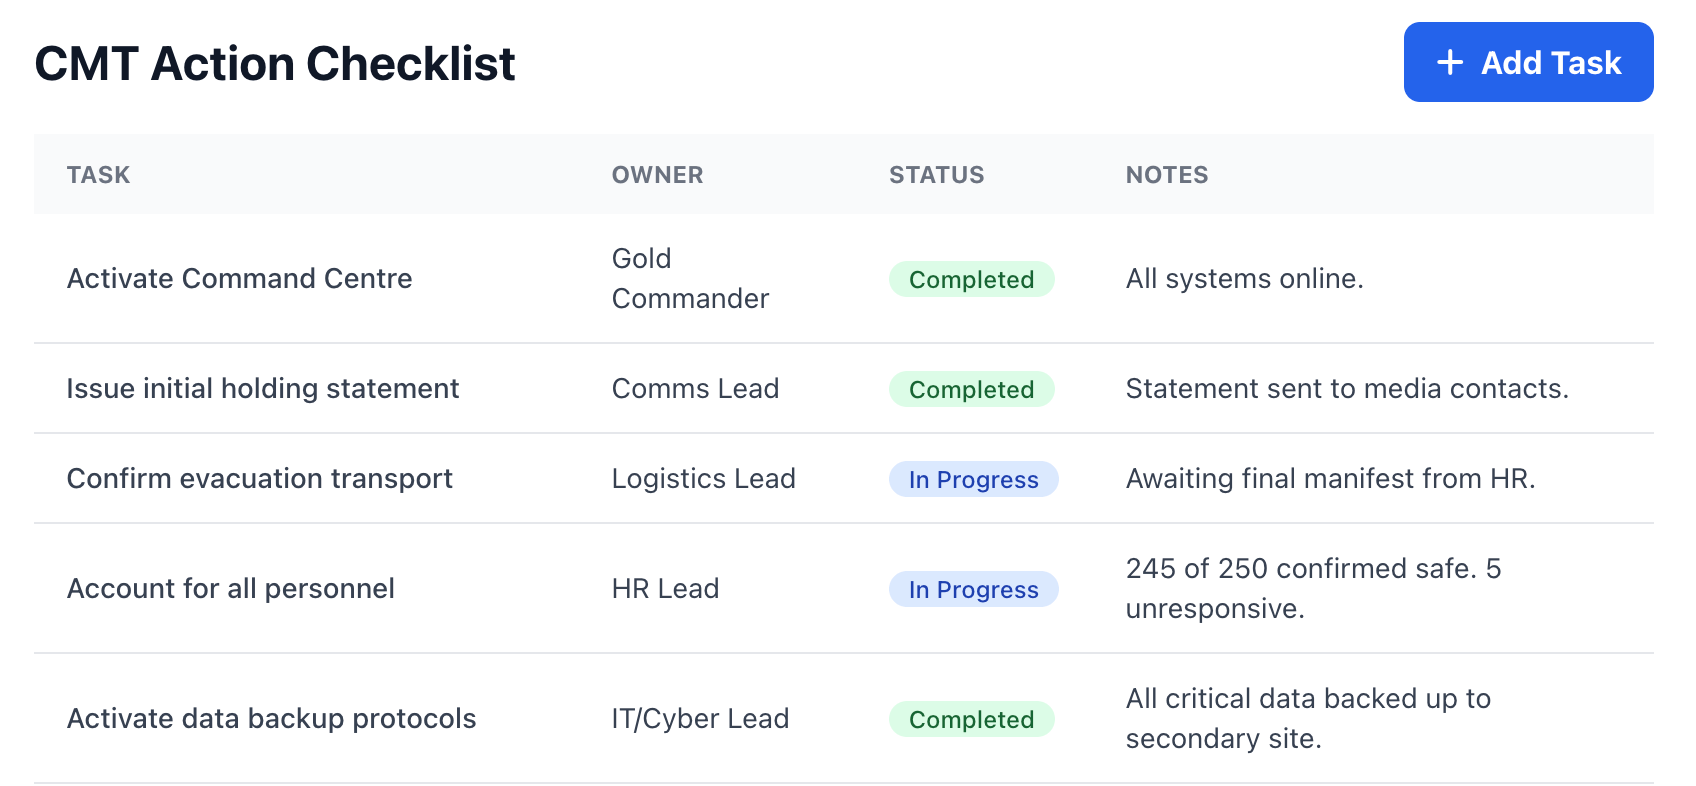Open the Activate data backup protocols task
The image size is (1696, 786).
coord(272,718)
